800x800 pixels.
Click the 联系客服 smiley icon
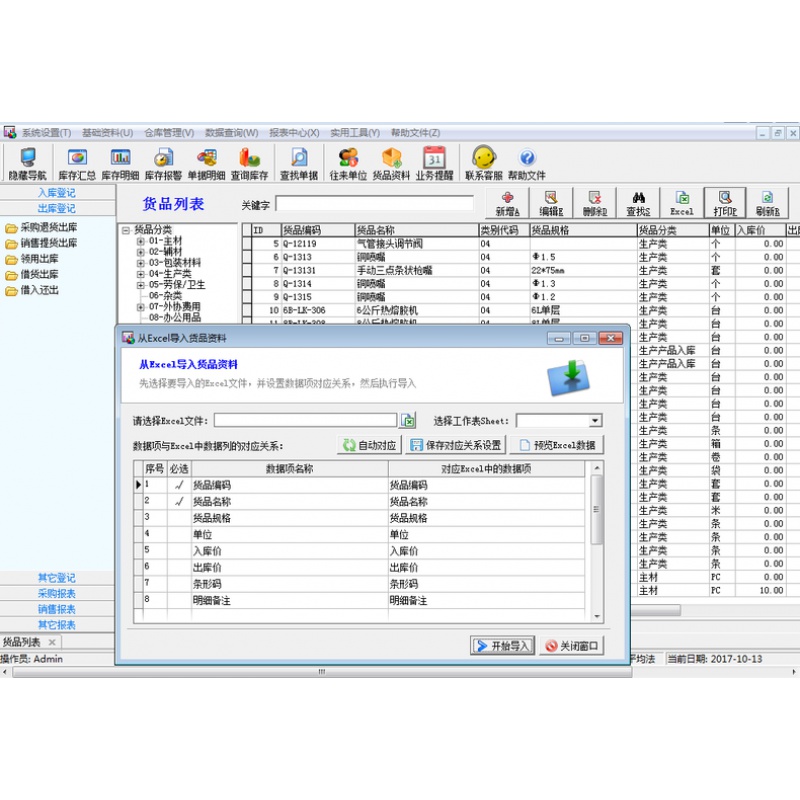(x=484, y=163)
